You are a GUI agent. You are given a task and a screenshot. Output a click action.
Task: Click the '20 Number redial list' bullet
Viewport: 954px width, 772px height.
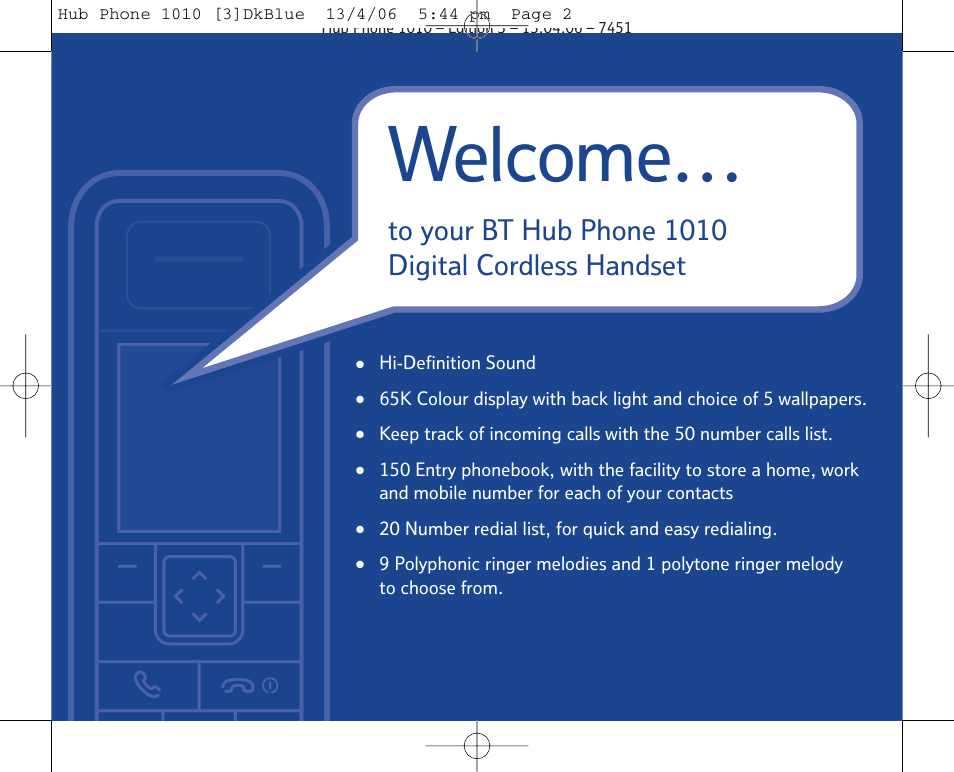[x=578, y=529]
